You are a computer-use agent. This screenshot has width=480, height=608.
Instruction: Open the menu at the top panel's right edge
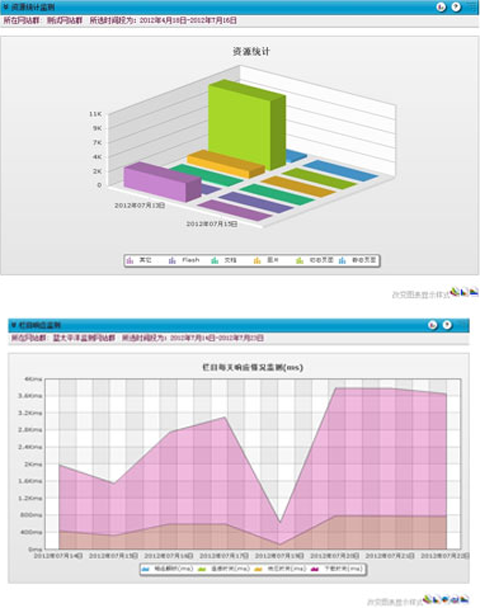coord(472,7)
